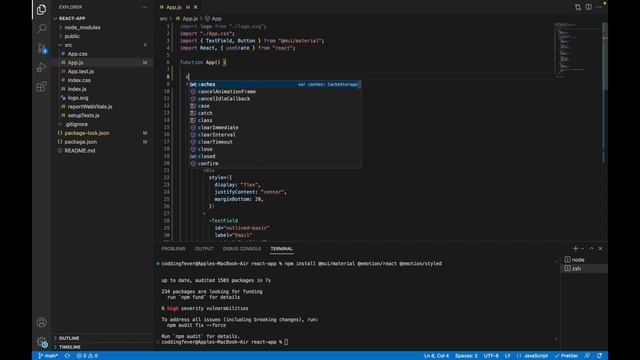Click the synchronize changes status icon
Screen dimensions: 640x360
click(67, 356)
